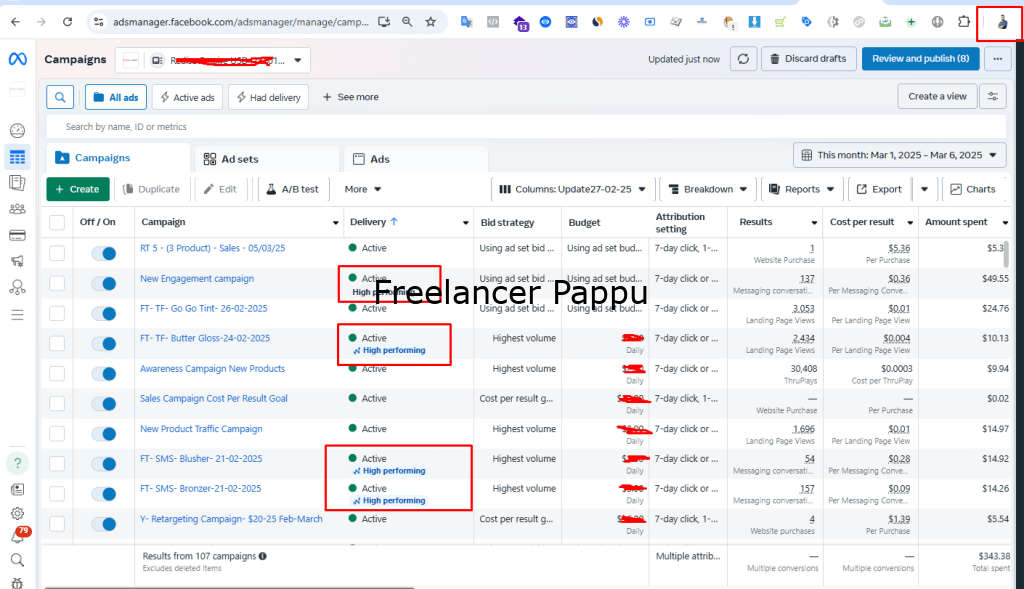This screenshot has height=589, width=1024.
Task: Select checkbox for Sales Campaign Cost Per Result Goal
Action: pos(57,404)
